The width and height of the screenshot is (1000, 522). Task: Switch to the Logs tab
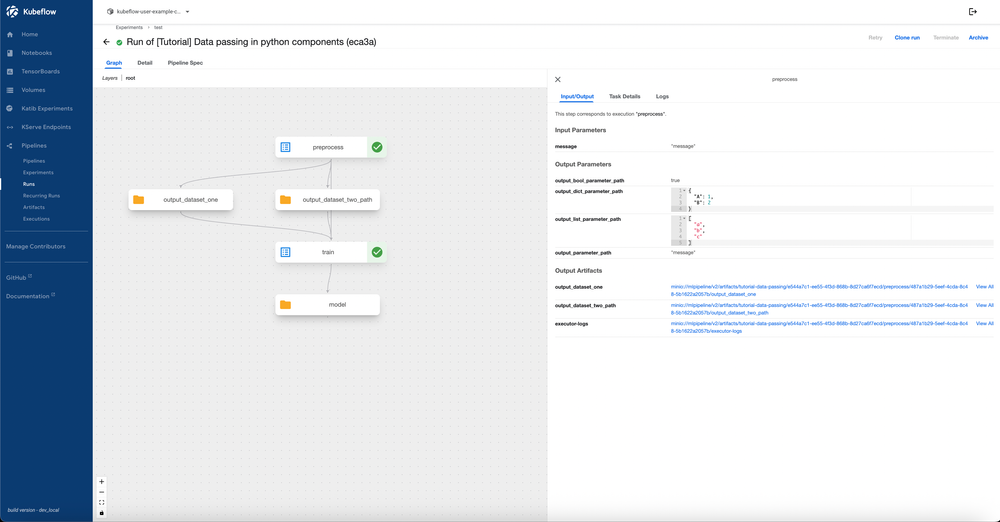point(662,96)
